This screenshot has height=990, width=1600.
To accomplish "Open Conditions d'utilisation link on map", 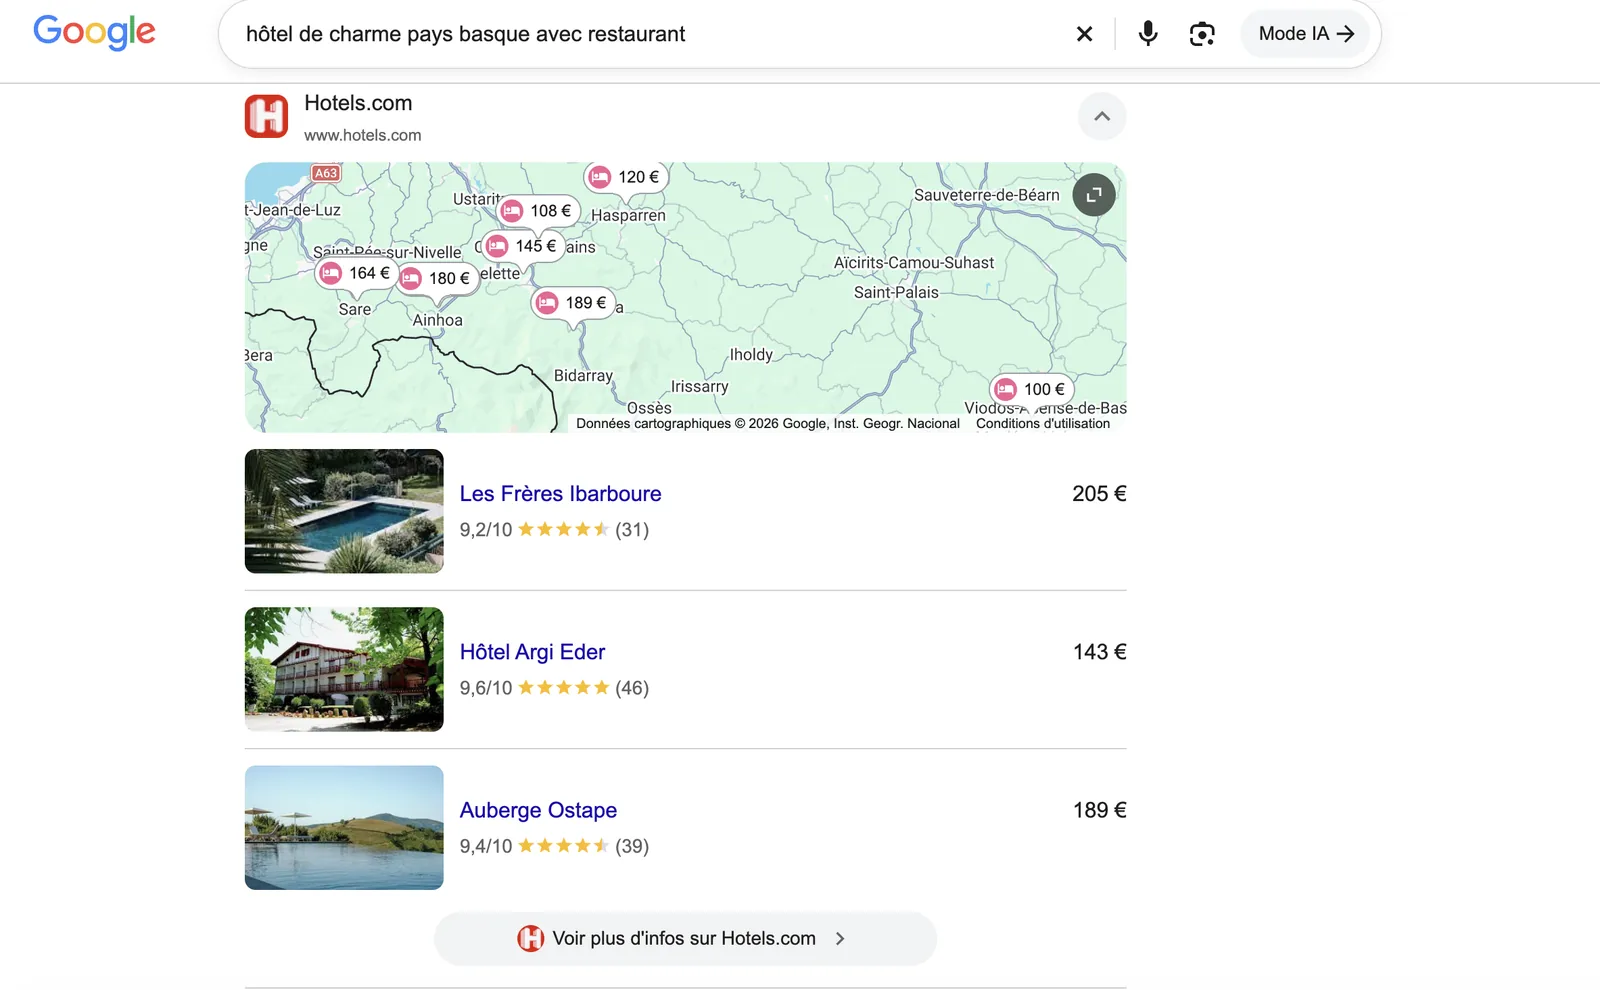I will (1043, 424).
